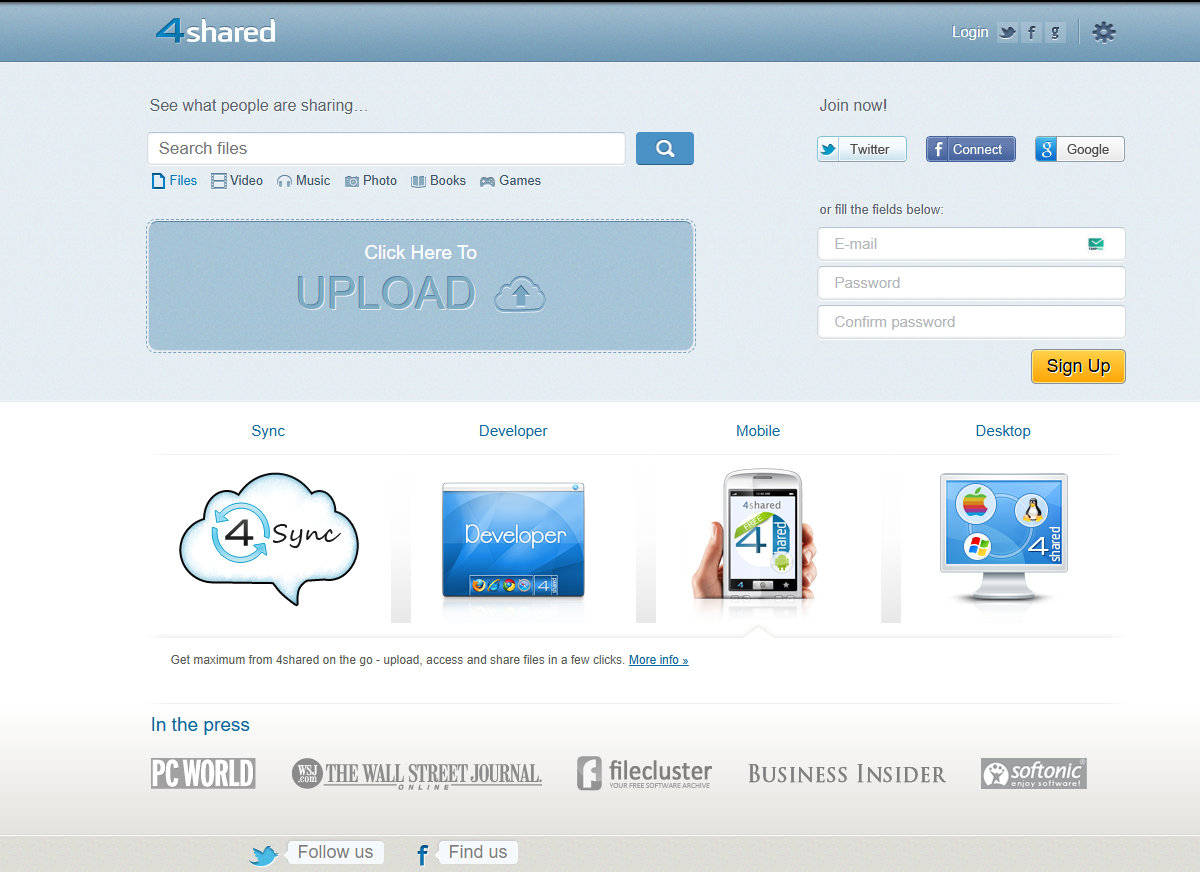
Task: Open the settings gear icon in header
Action: [1103, 32]
